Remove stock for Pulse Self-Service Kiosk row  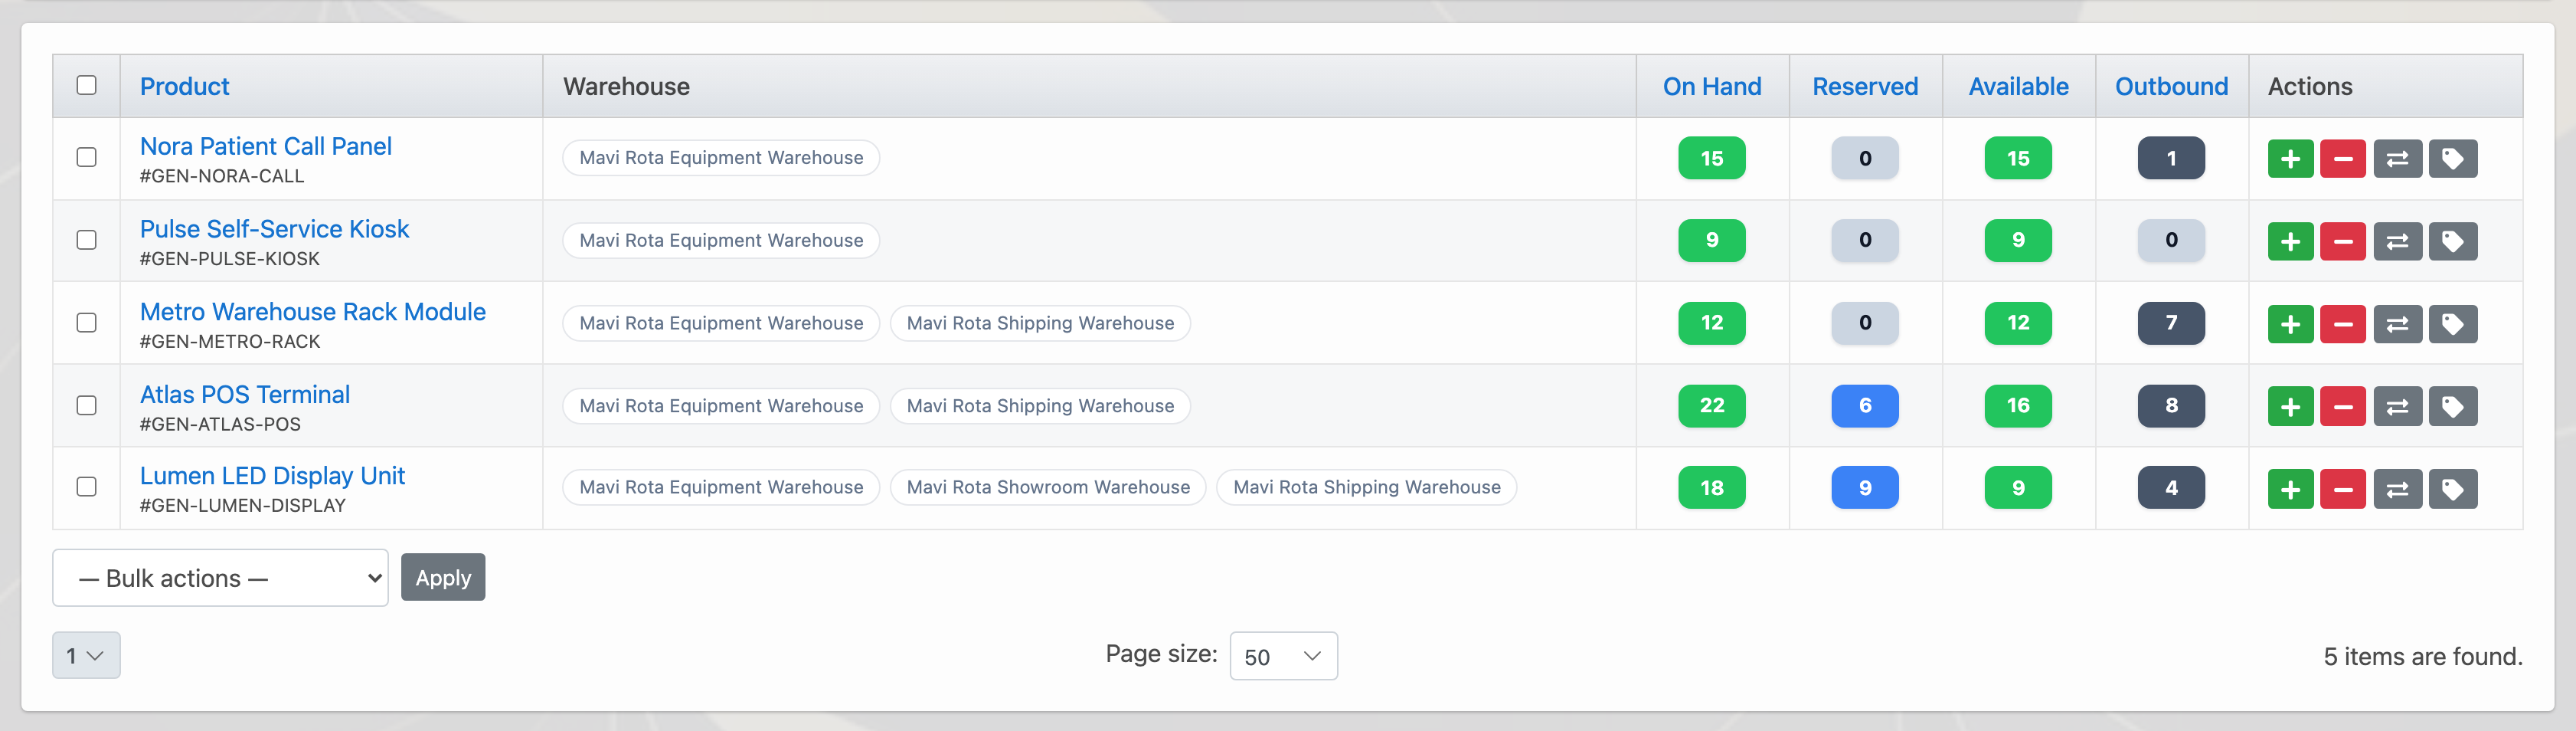click(2342, 241)
